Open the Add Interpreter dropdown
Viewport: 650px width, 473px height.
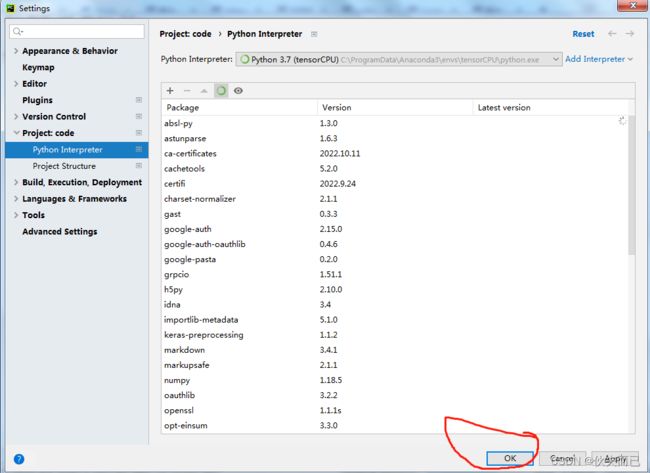(599, 59)
